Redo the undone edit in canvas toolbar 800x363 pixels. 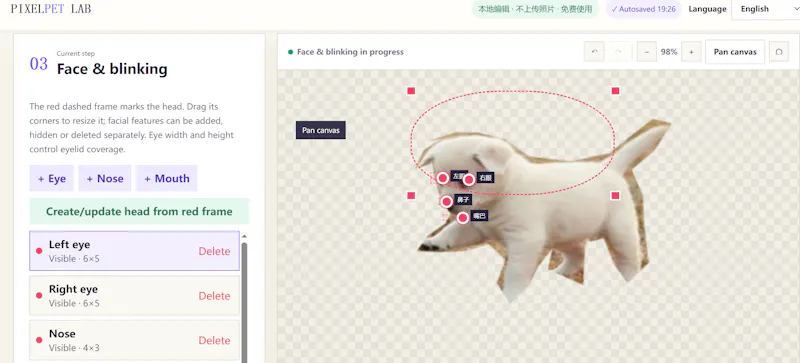pyautogui.click(x=618, y=52)
